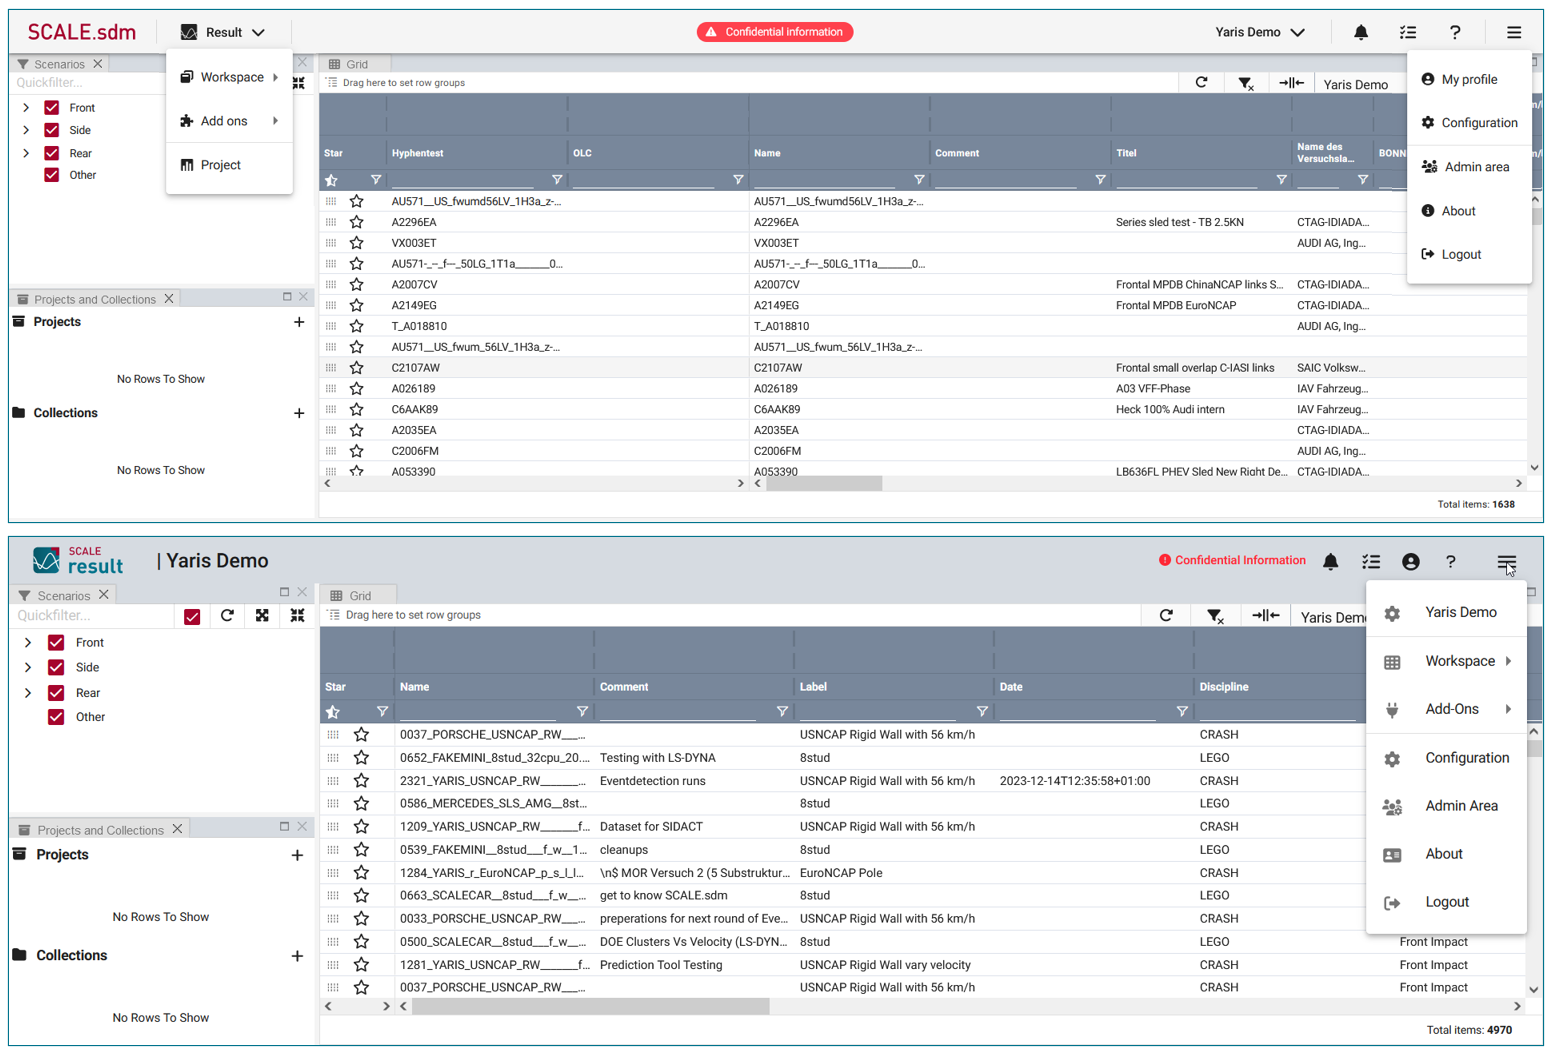Open Name column filter in upper grid
This screenshot has height=1055, width=1554.
(919, 180)
